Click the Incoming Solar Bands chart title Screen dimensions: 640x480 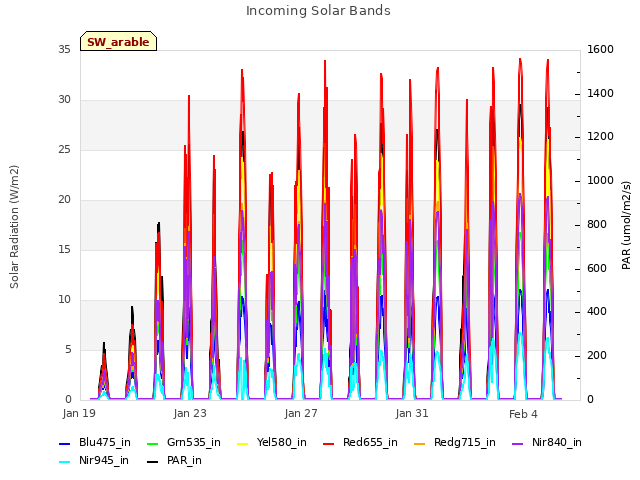coord(318,11)
